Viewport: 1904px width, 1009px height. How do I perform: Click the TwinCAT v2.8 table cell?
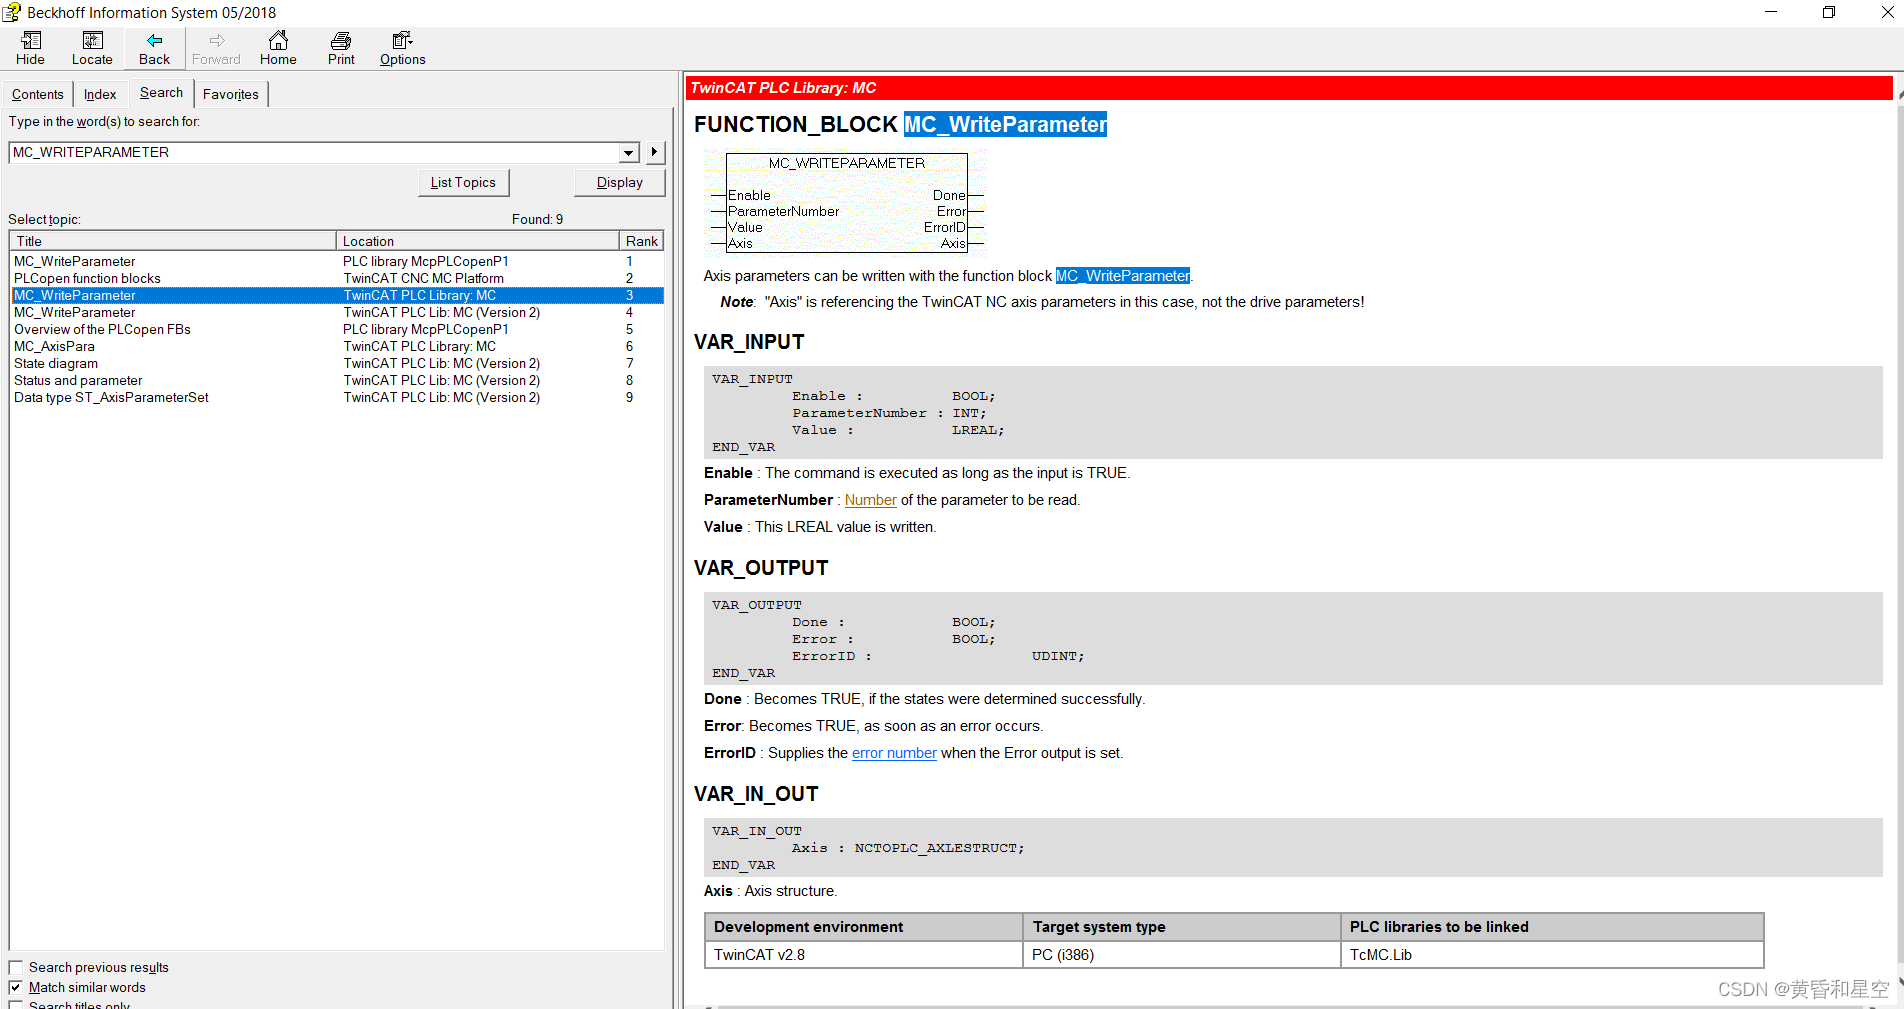(863, 955)
